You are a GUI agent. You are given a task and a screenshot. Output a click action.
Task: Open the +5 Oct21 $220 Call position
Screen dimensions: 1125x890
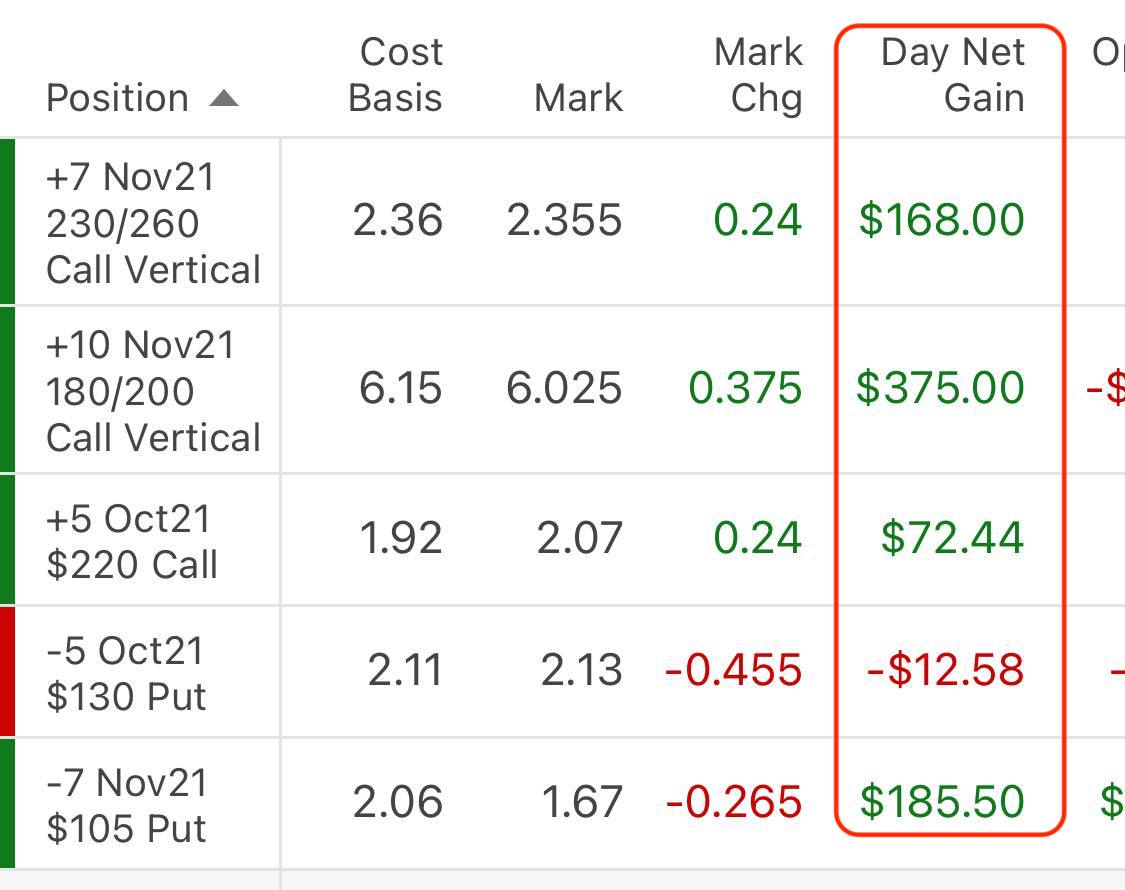131,542
